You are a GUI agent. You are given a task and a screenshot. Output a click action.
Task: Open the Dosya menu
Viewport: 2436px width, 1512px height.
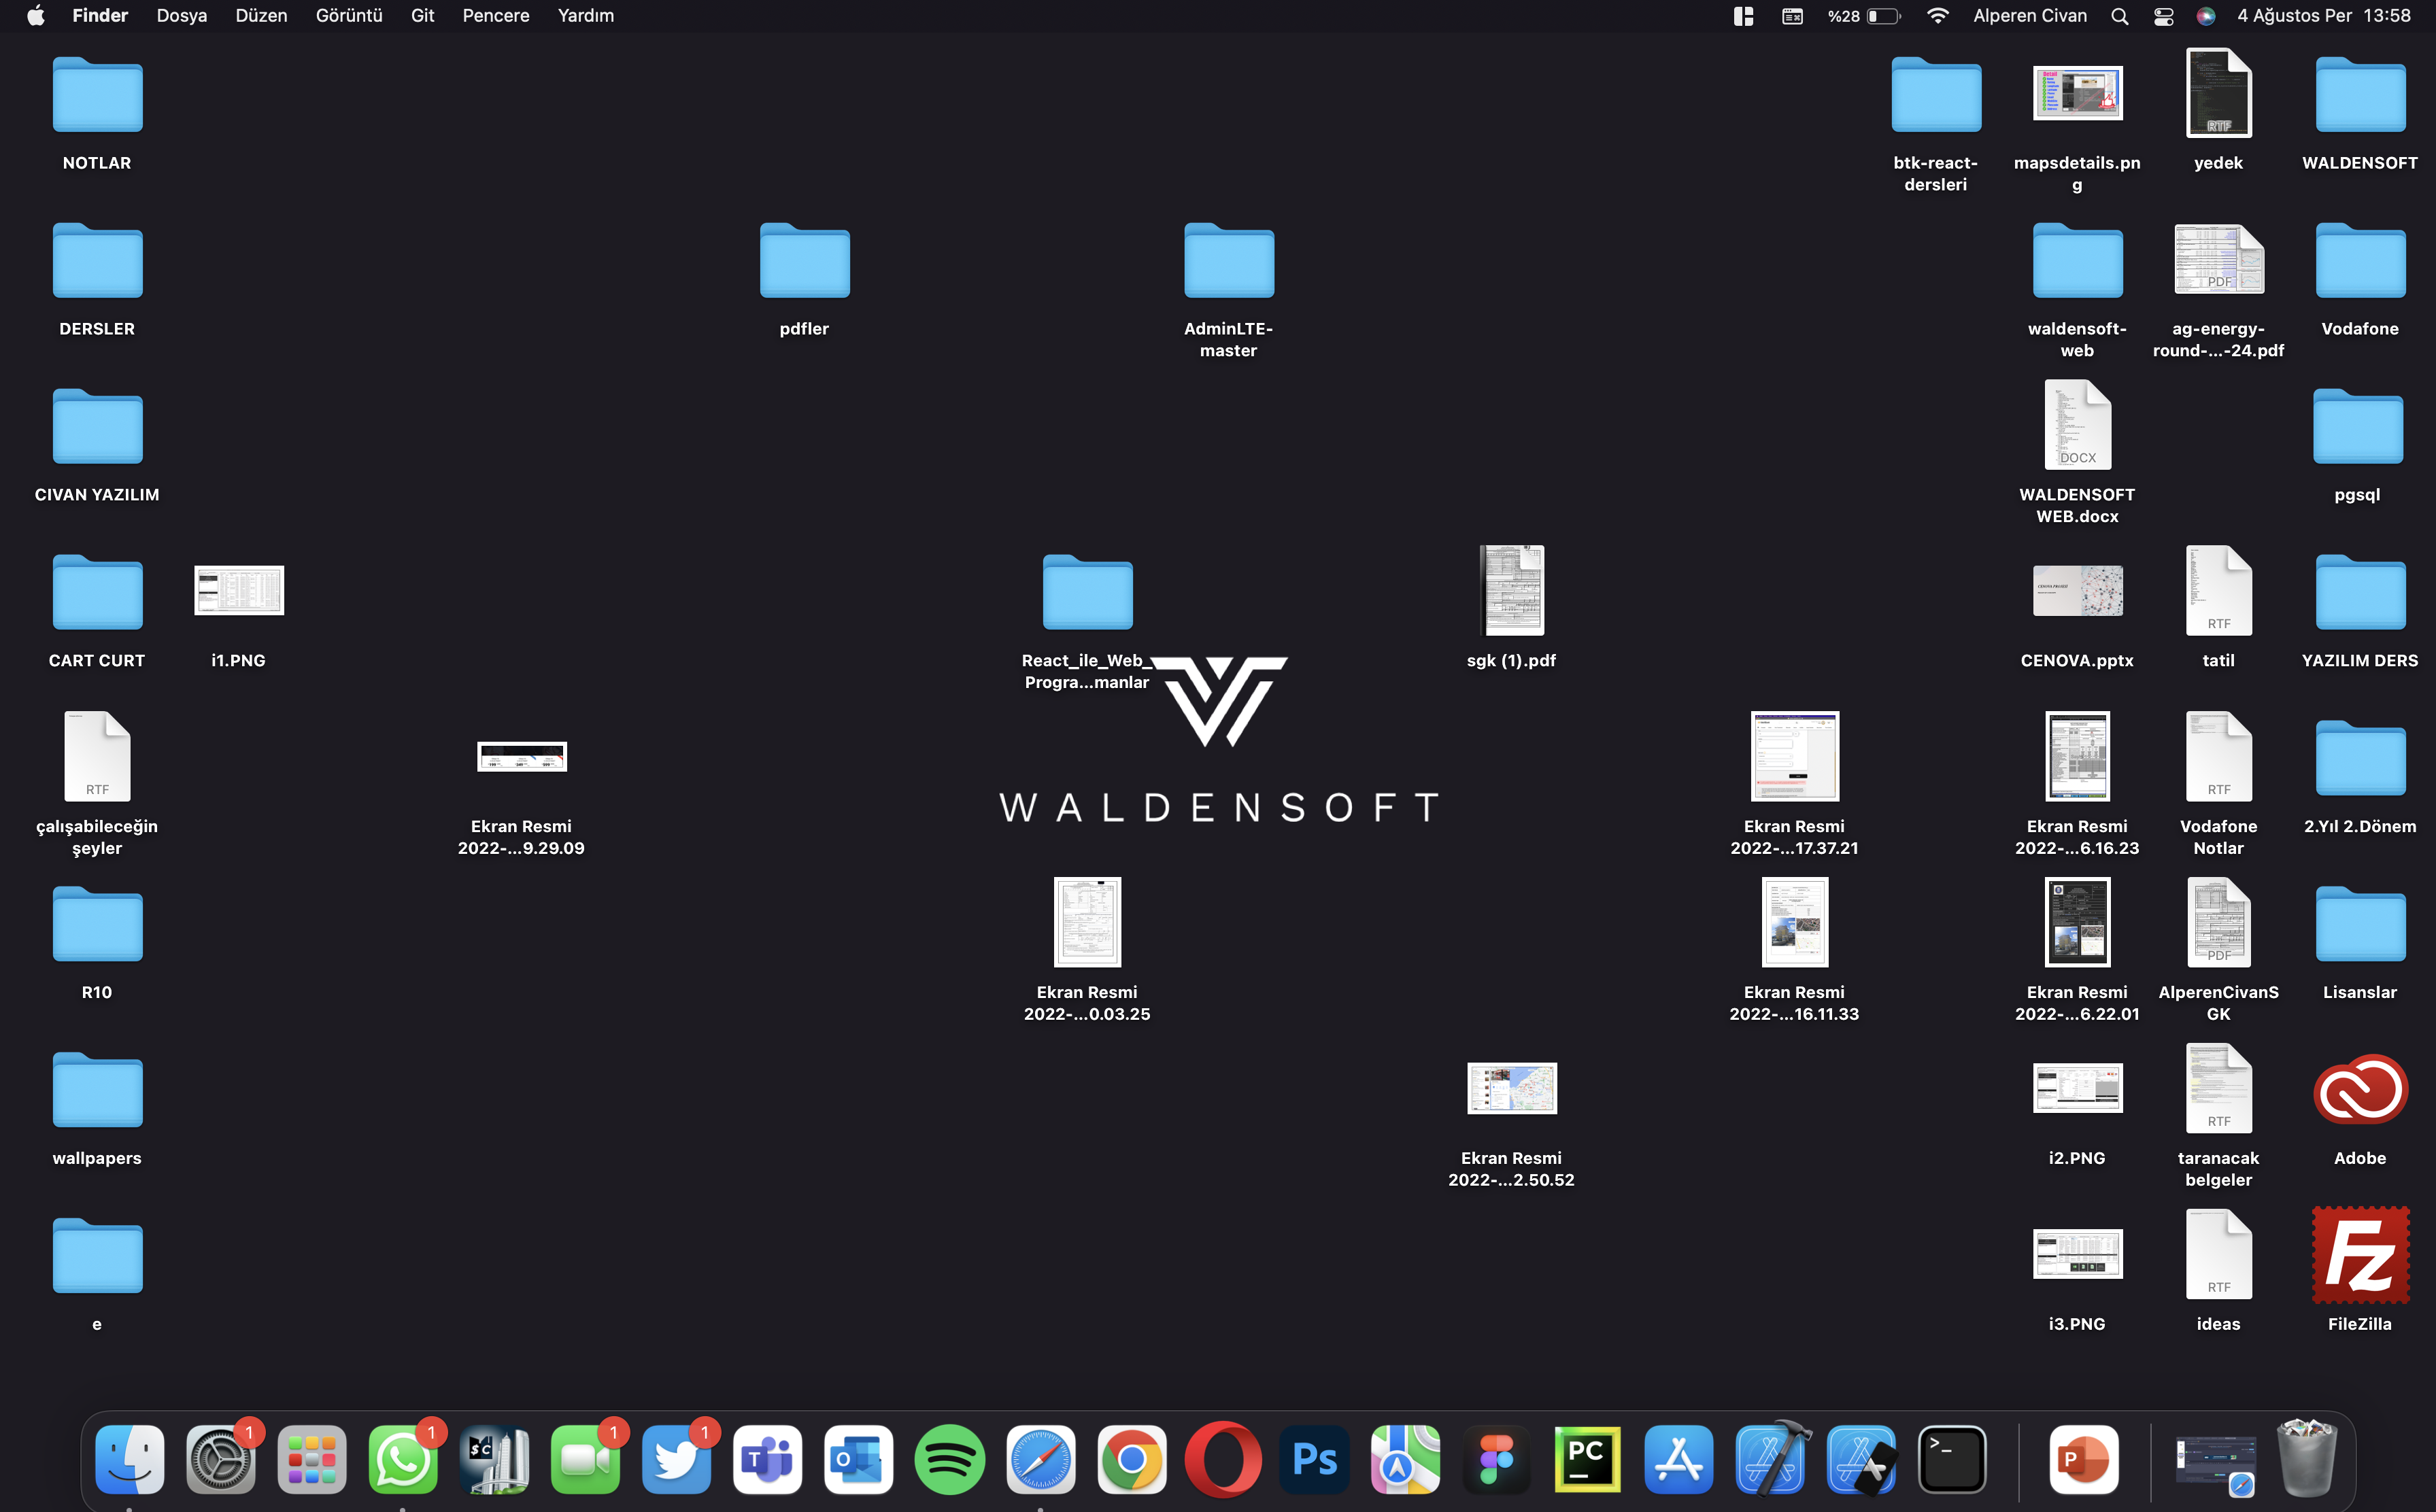(x=182, y=16)
